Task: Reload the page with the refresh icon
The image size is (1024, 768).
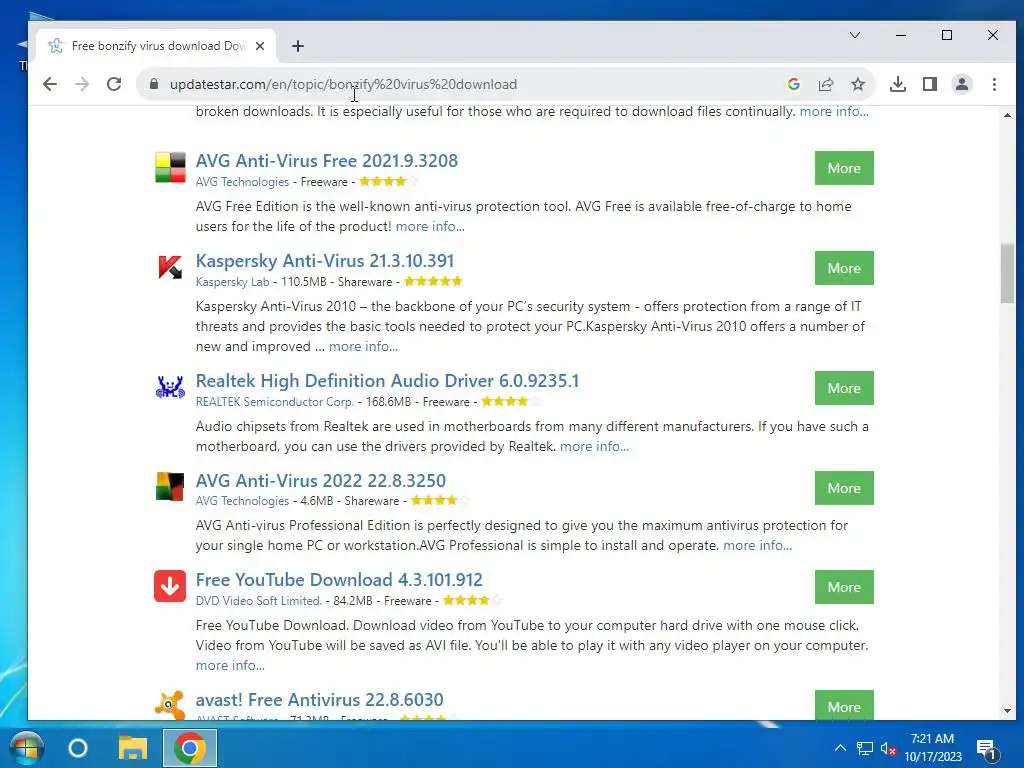Action: [114, 84]
